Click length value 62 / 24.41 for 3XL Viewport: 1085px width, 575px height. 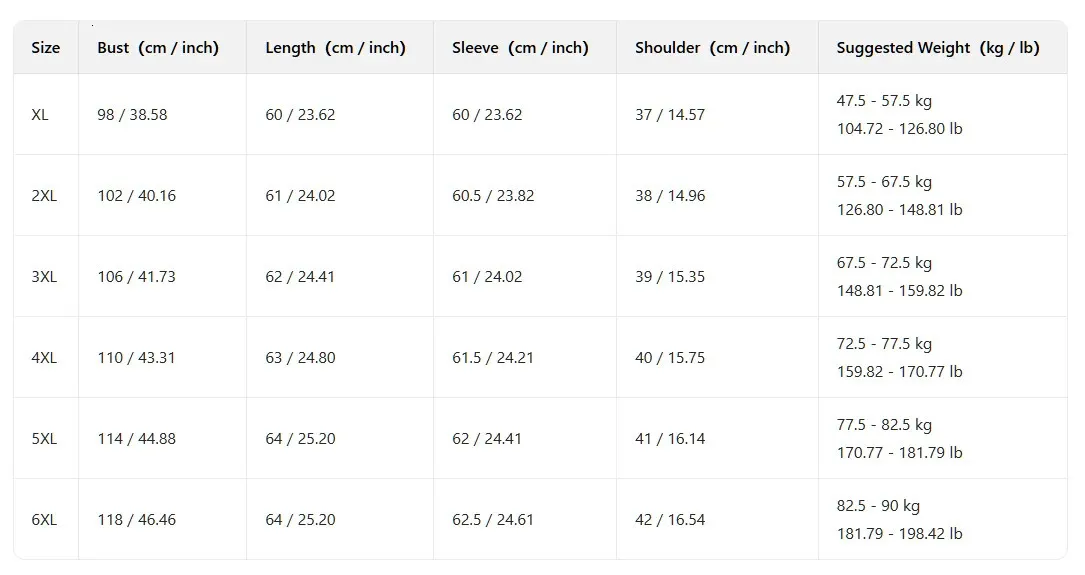[x=300, y=277]
